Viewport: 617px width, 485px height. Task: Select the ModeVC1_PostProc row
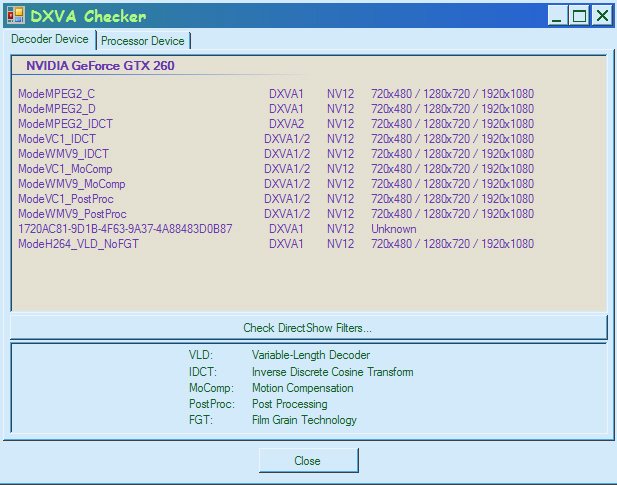[x=276, y=199]
